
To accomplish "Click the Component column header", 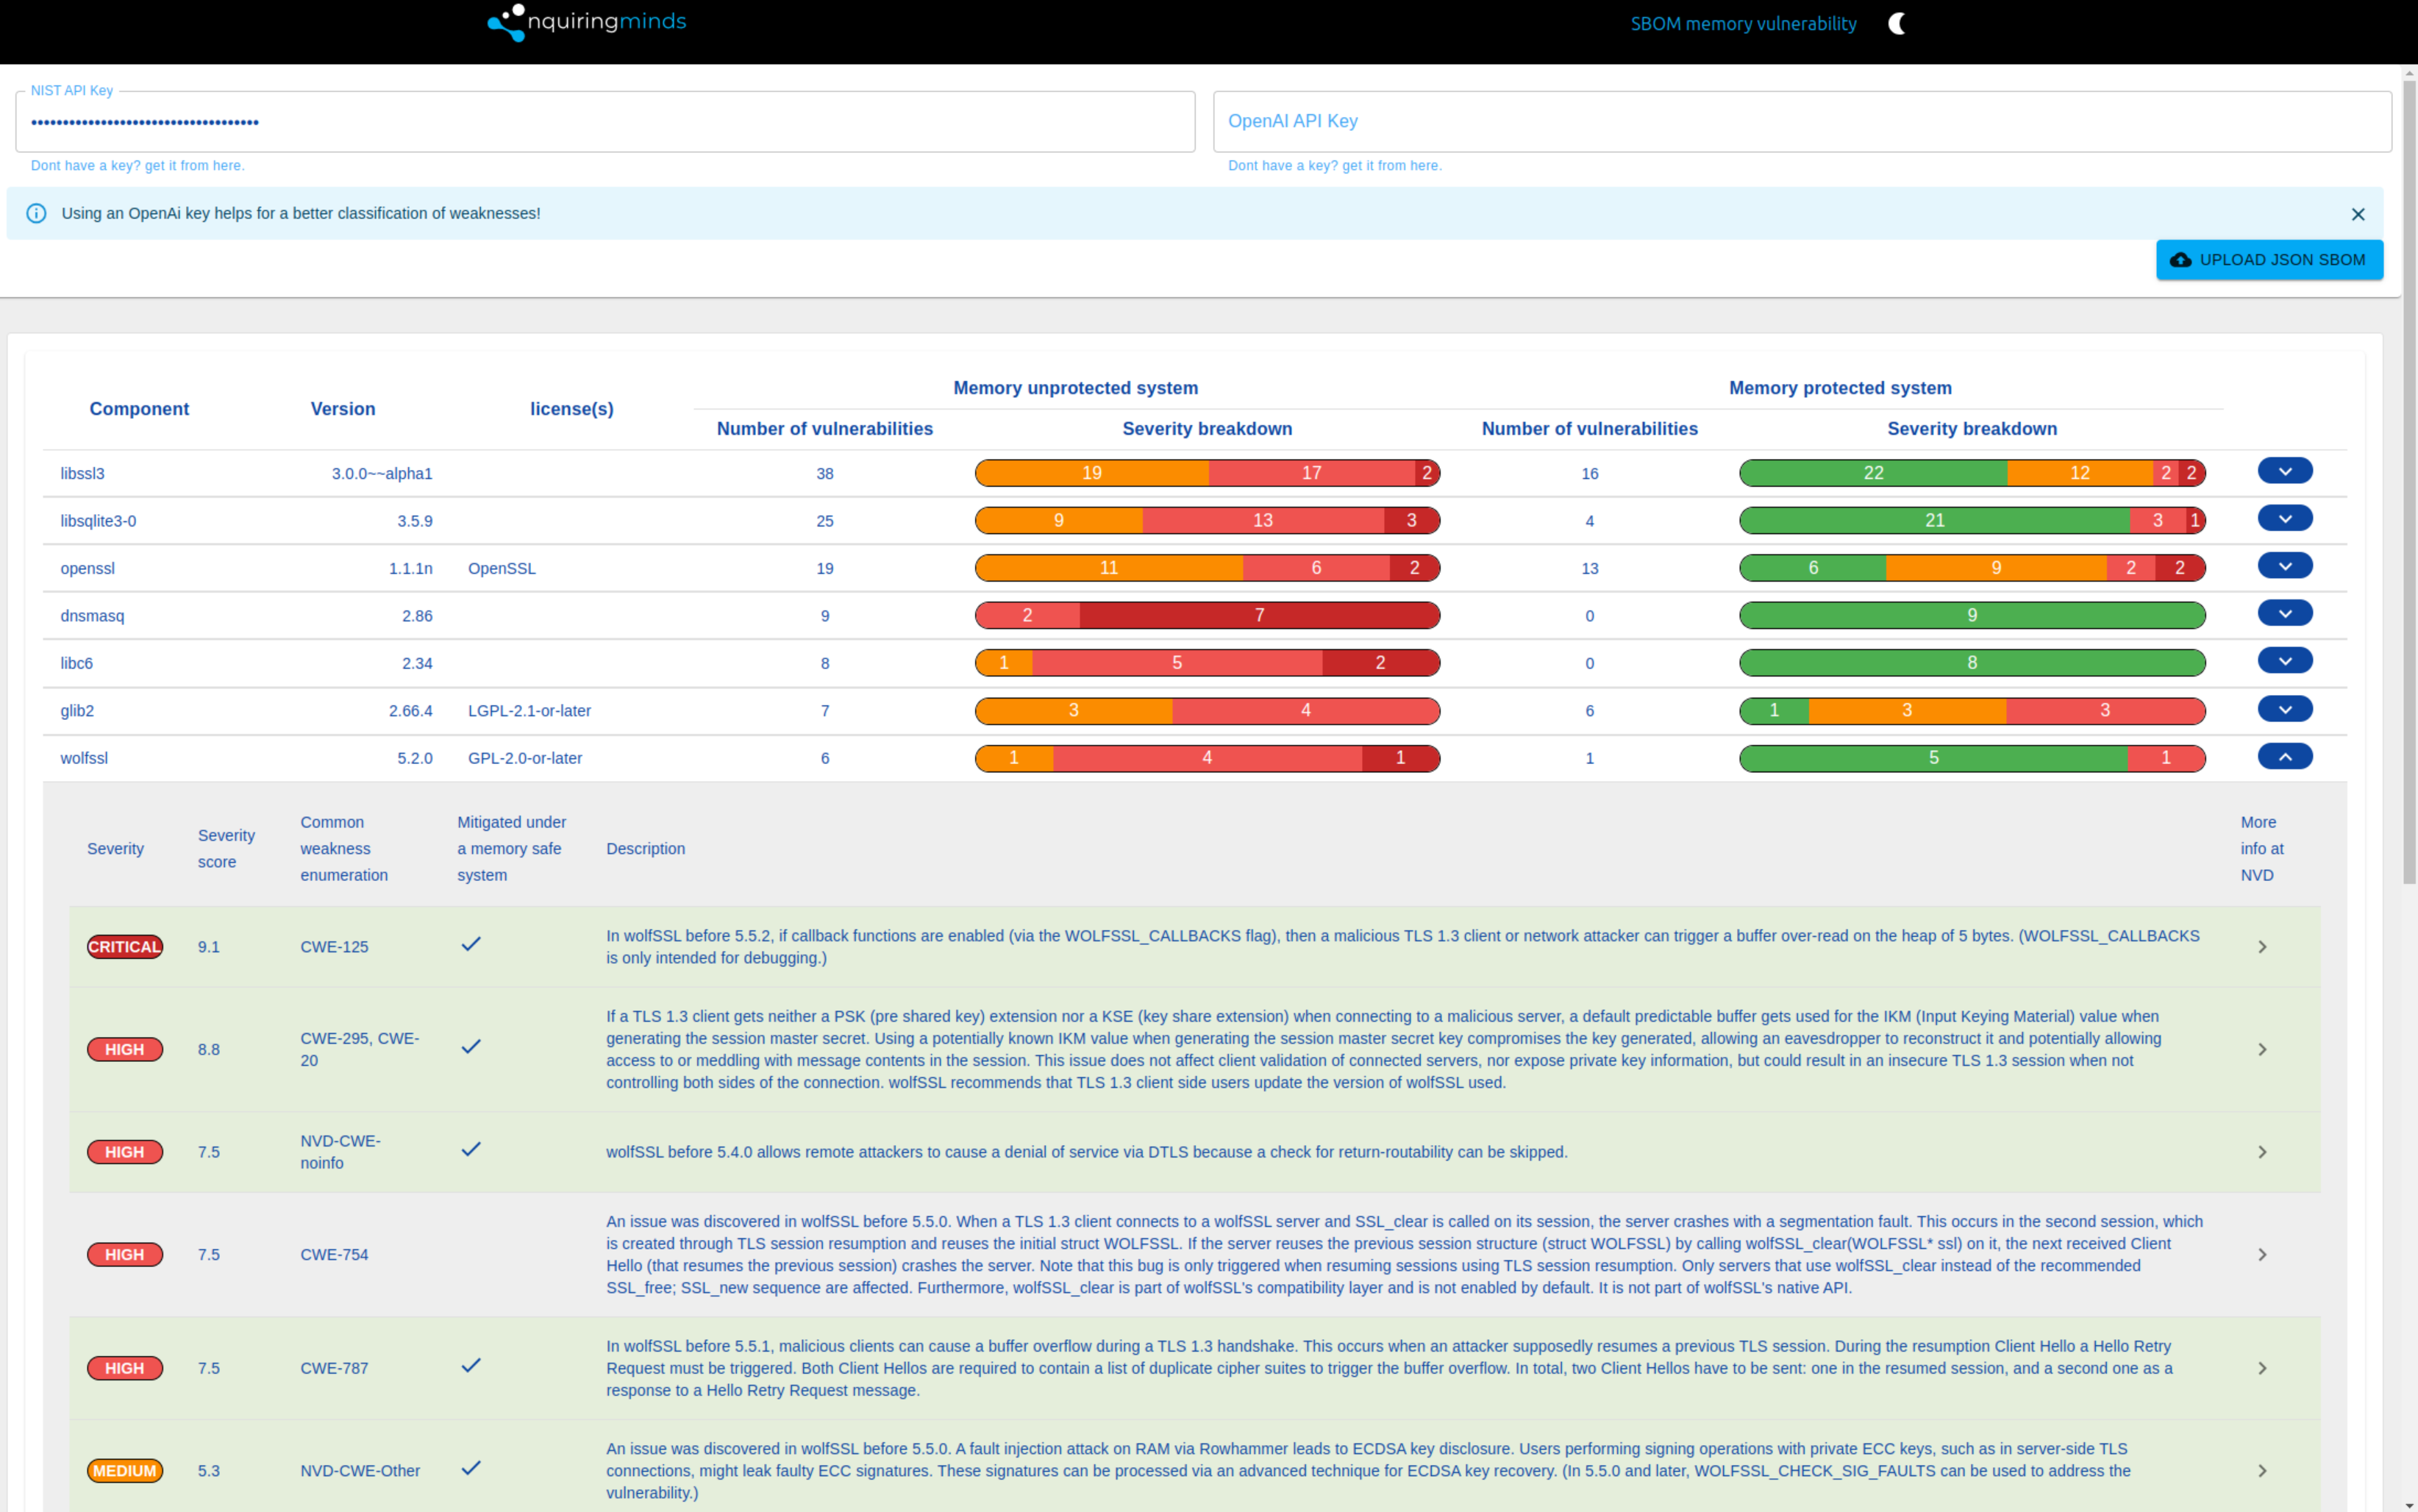I will tap(139, 409).
